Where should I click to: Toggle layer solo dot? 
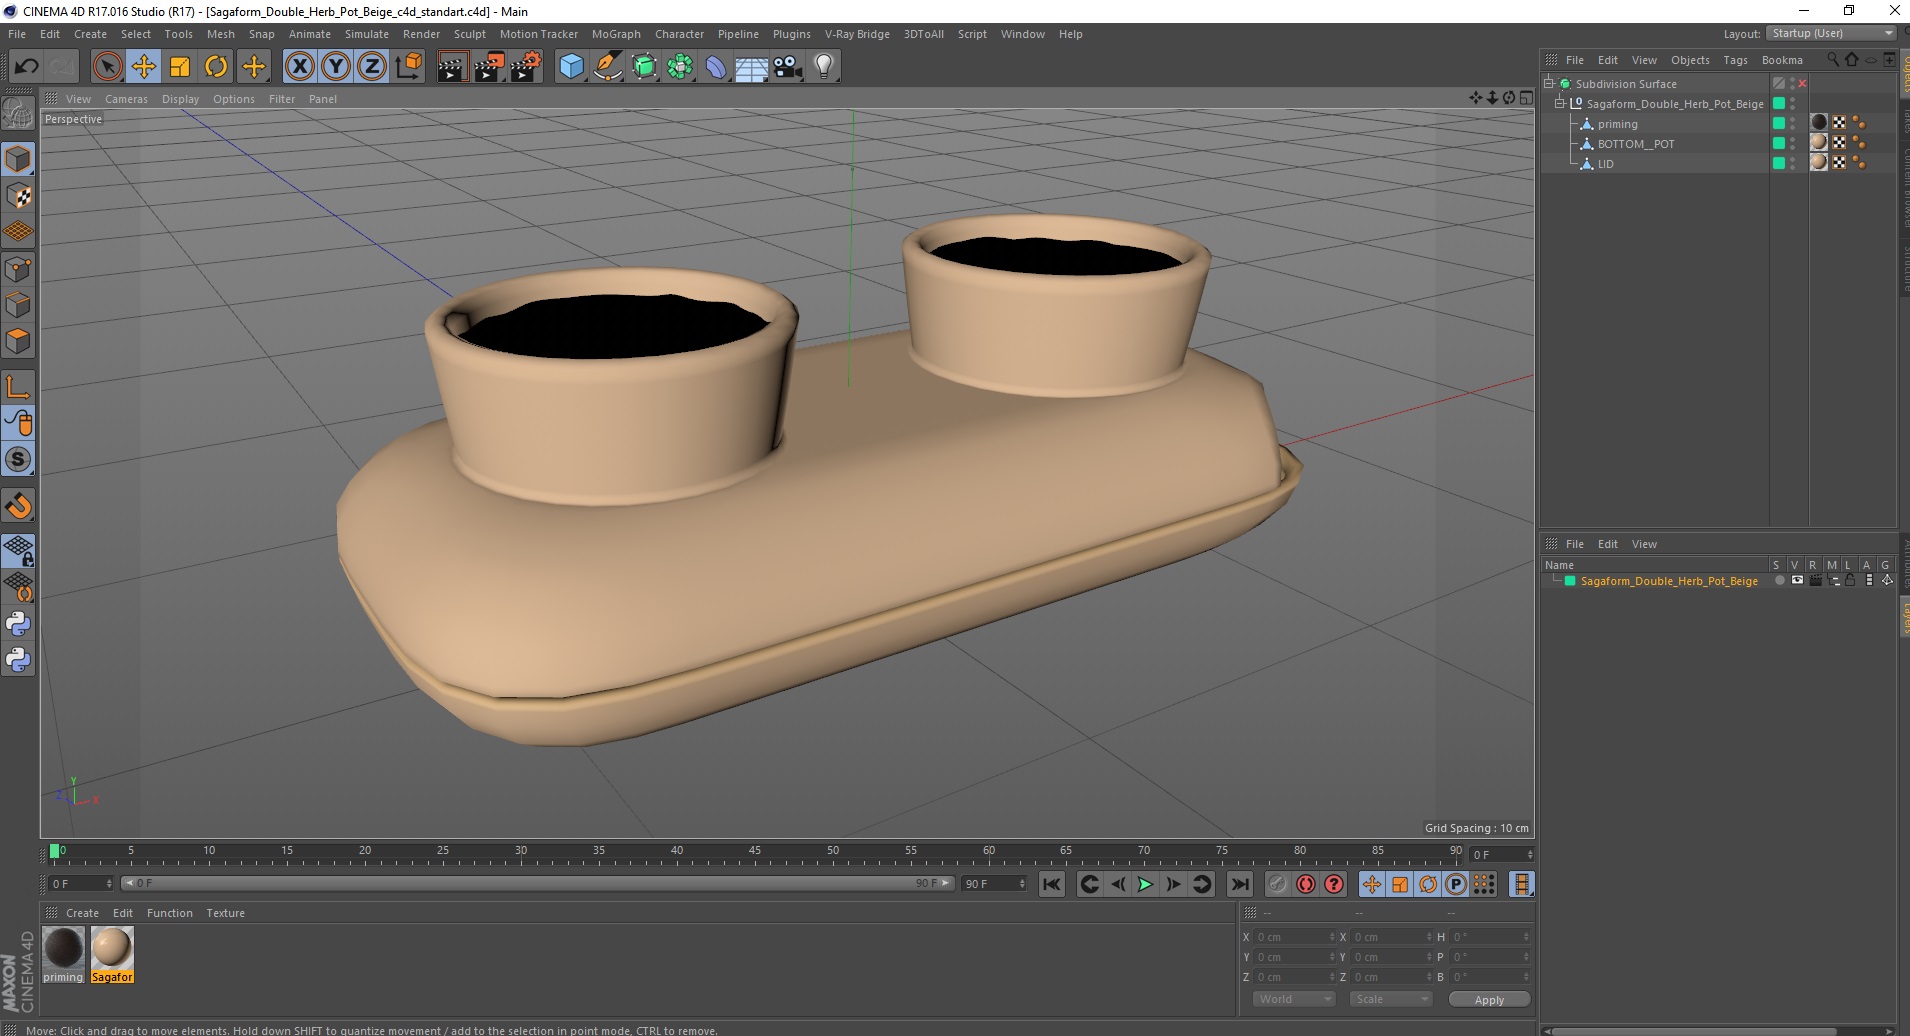tap(1779, 580)
